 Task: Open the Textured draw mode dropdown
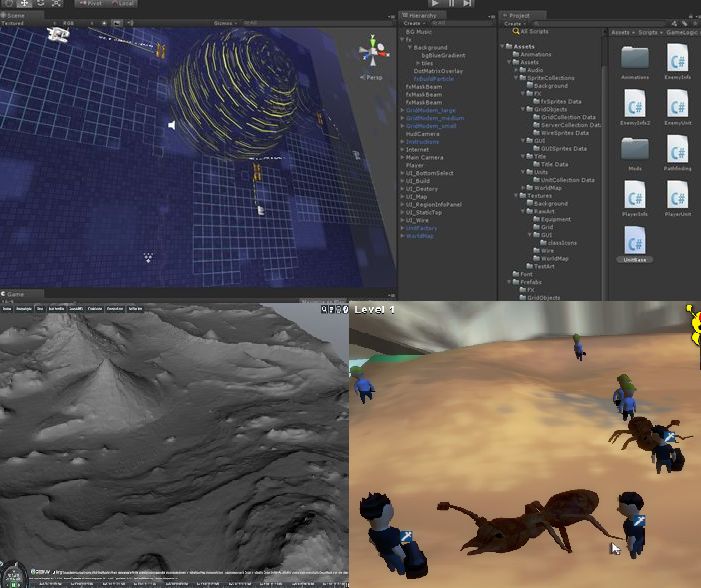(14, 22)
